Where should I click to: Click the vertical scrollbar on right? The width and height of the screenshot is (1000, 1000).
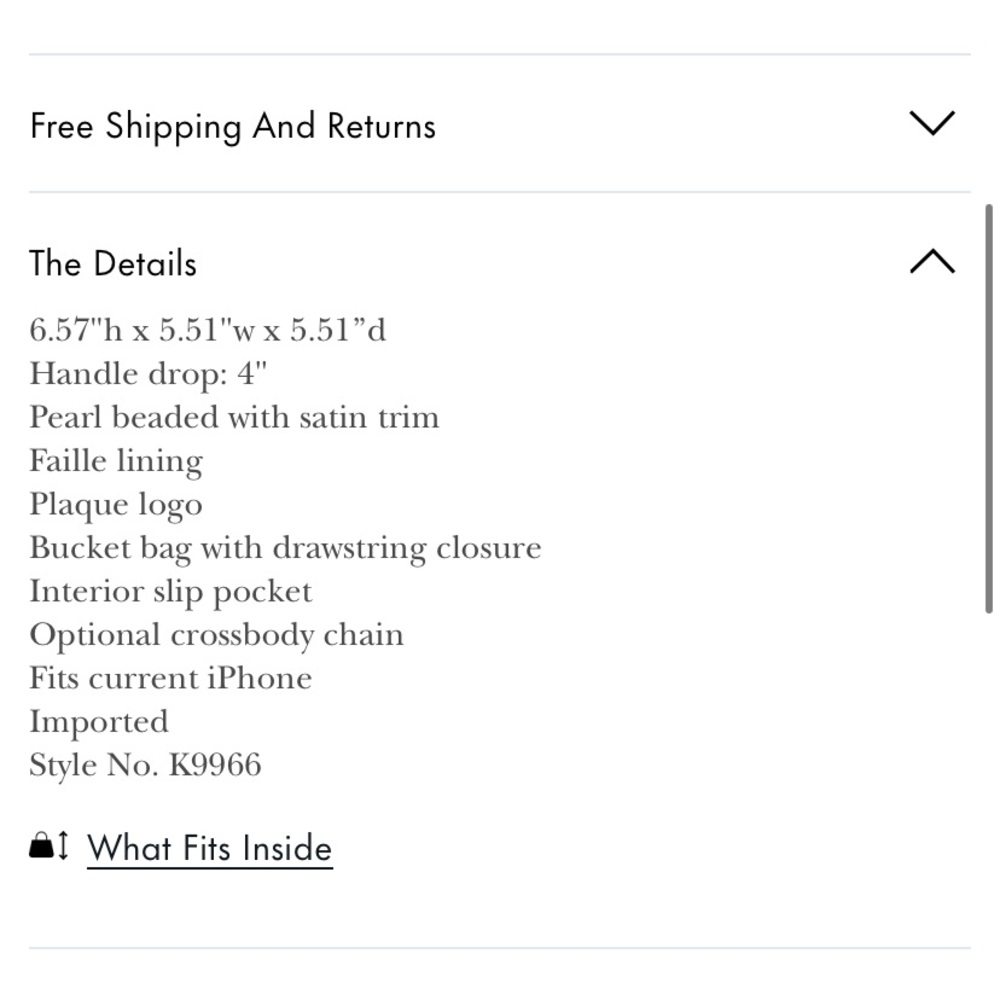tap(989, 408)
